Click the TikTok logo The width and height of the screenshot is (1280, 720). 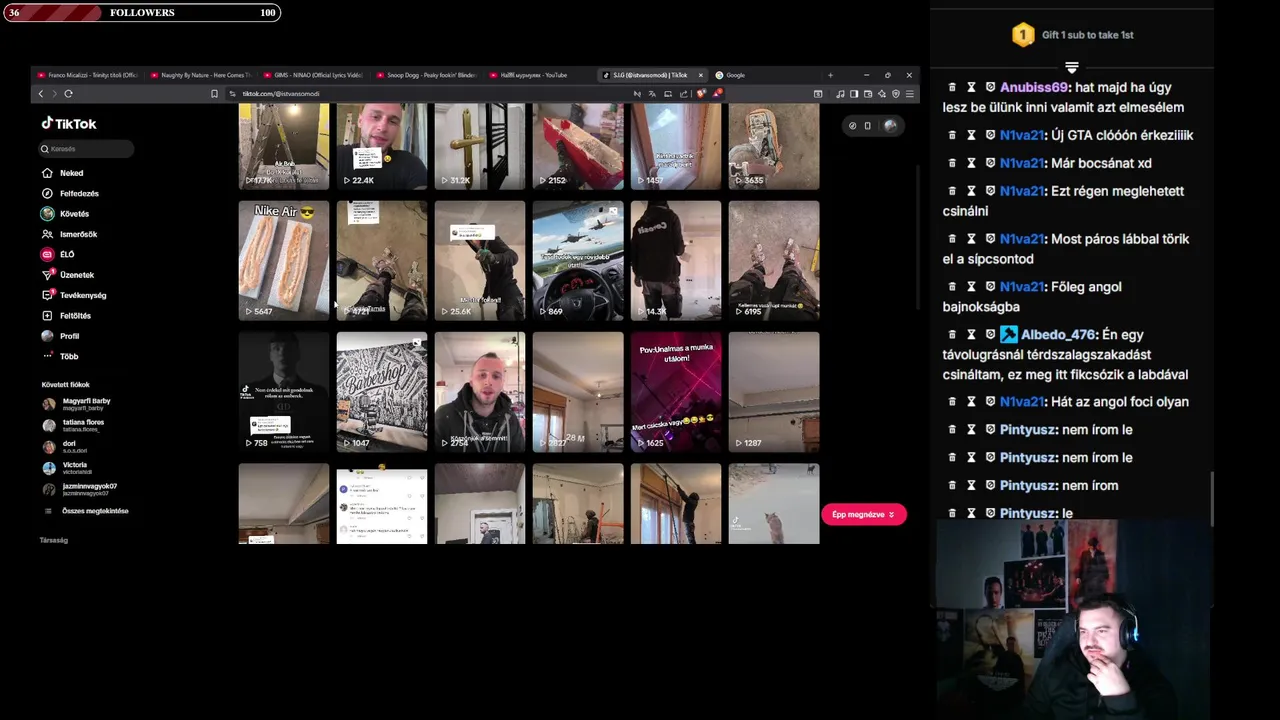click(69, 124)
